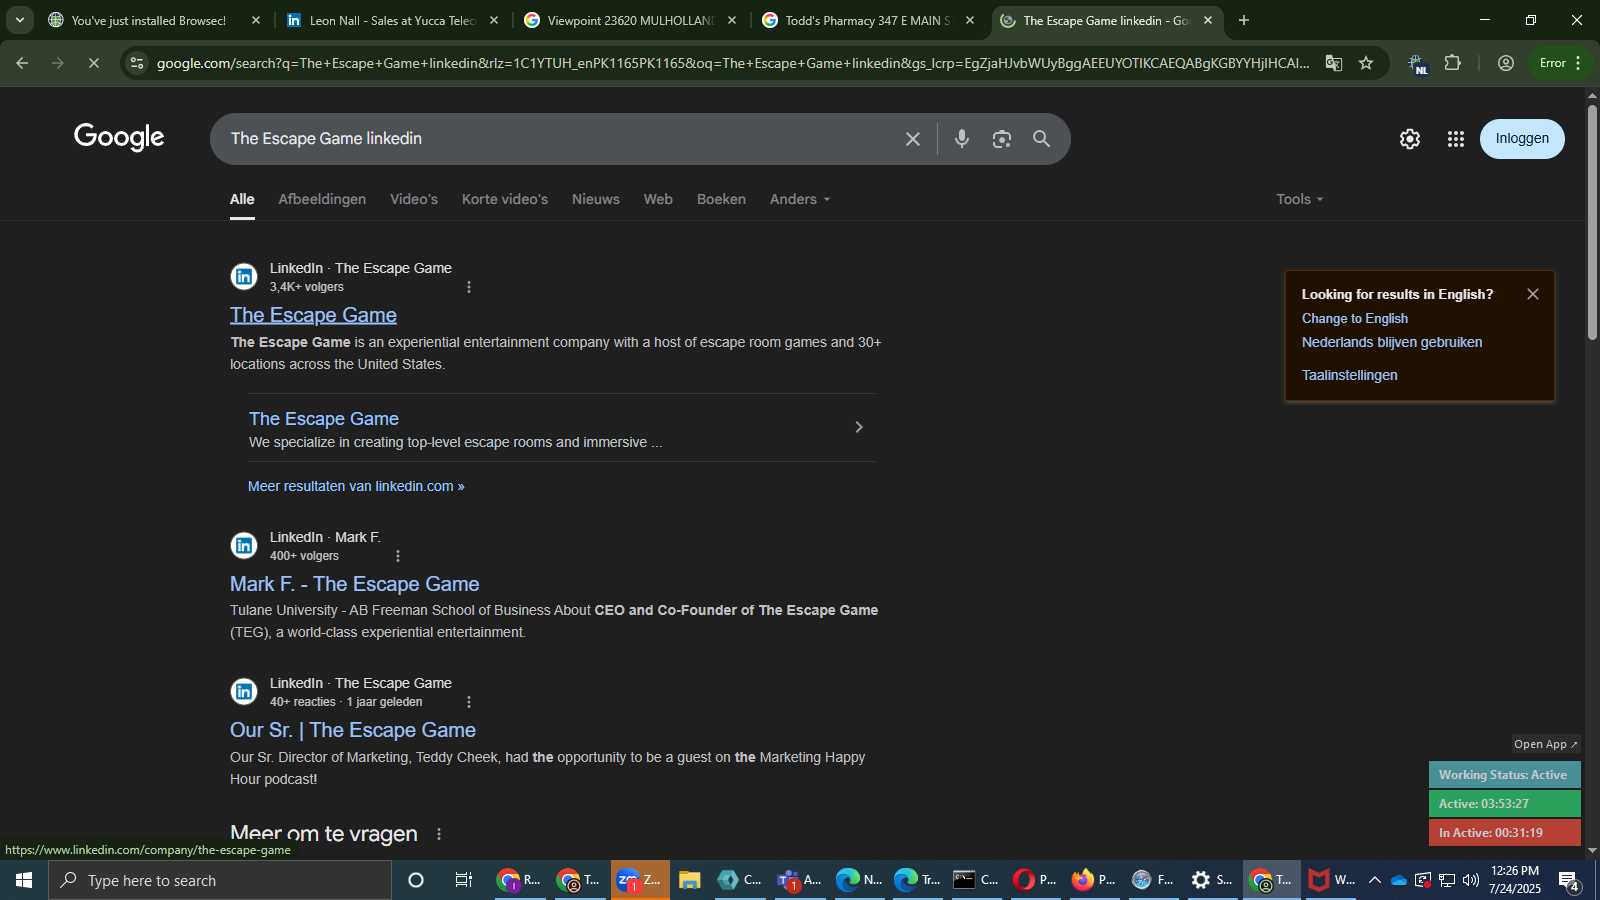Open a new browser tab with plus button
This screenshot has width=1600, height=900.
click(x=1244, y=20)
